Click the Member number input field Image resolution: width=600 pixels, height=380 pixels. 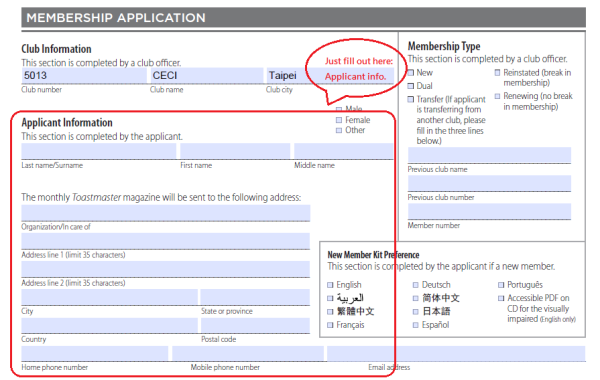click(489, 211)
